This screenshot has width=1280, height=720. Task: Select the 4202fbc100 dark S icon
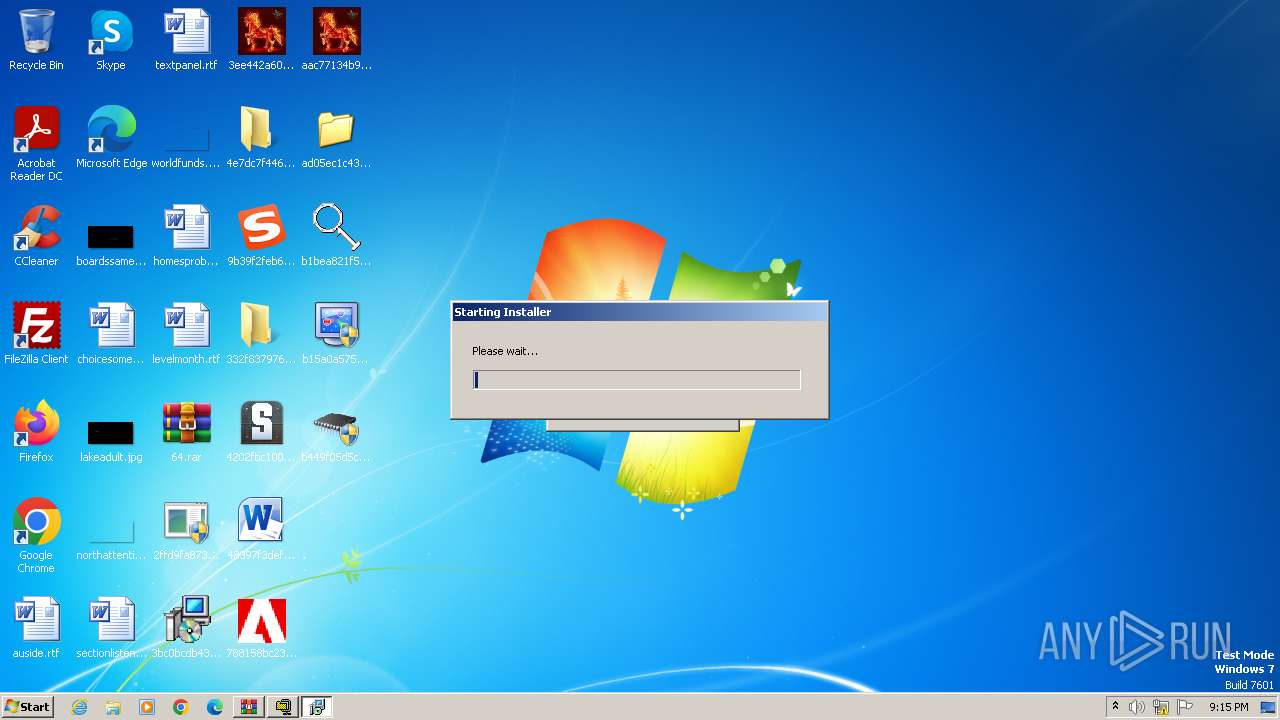(x=261, y=432)
